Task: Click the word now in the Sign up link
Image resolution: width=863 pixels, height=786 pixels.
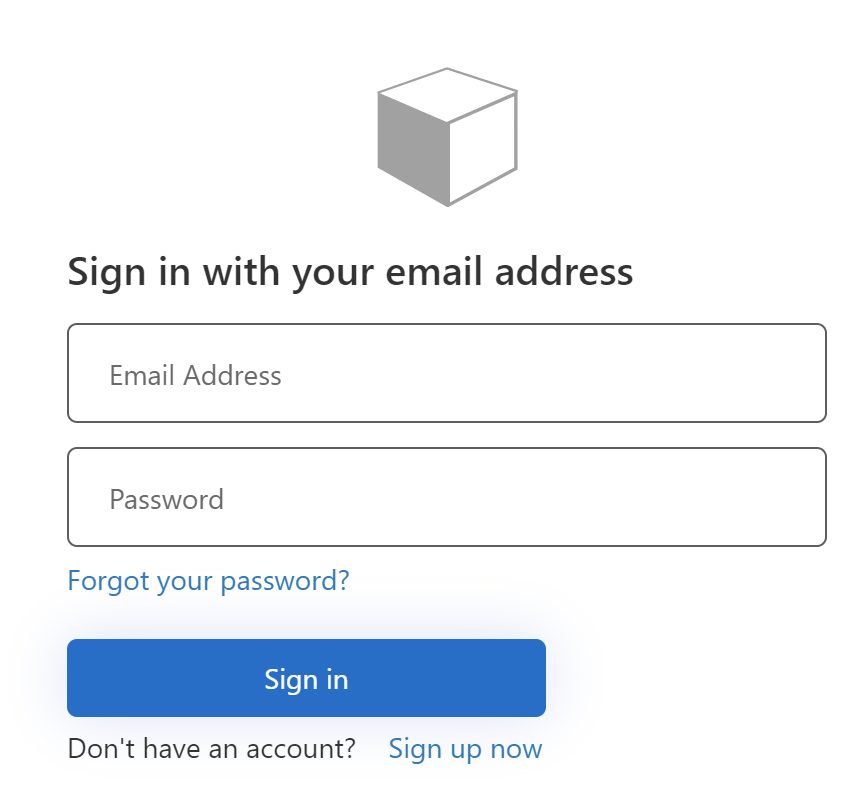Action: point(520,748)
